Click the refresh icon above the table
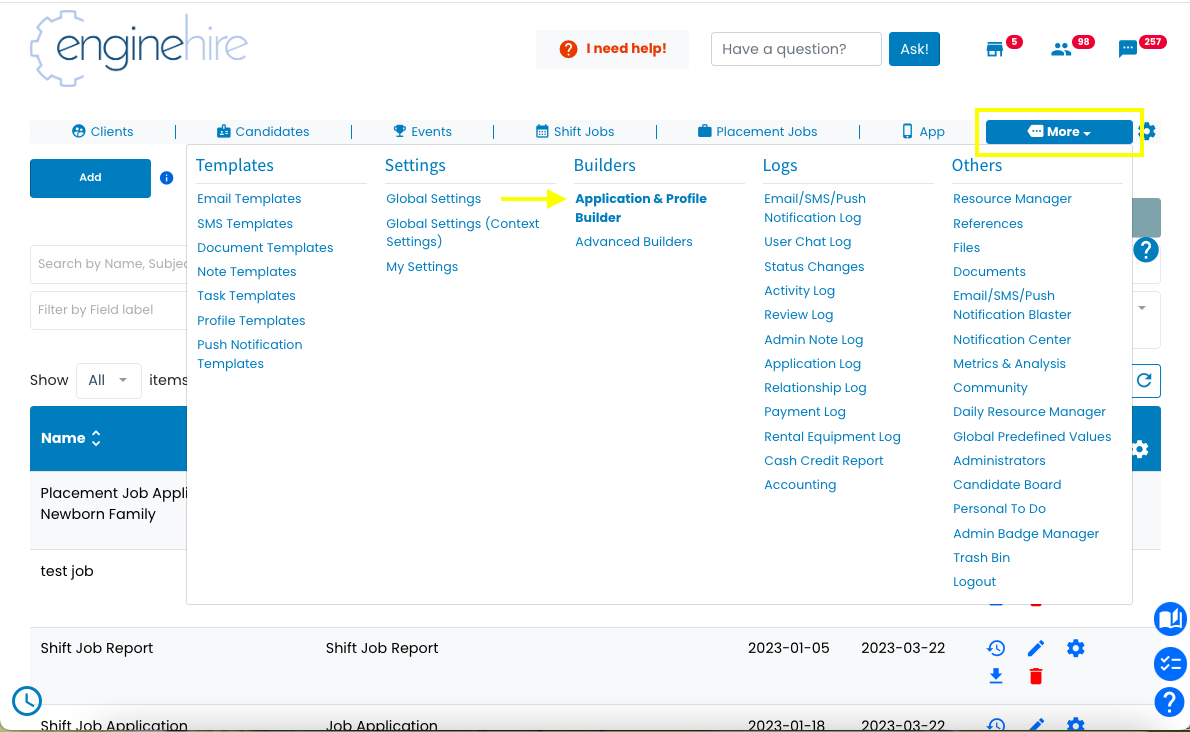The image size is (1190, 732). point(1144,380)
